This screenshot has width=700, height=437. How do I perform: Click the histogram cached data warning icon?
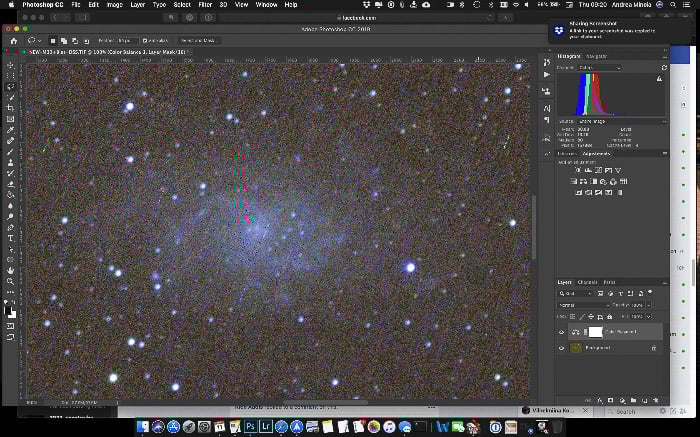point(659,79)
